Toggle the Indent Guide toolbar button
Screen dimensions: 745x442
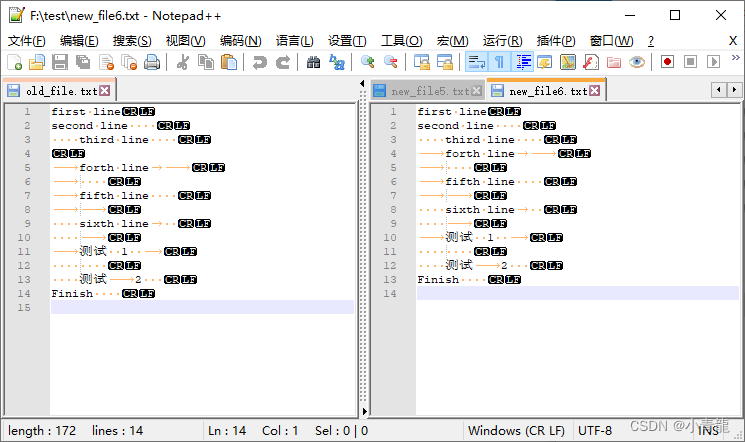[x=523, y=62]
